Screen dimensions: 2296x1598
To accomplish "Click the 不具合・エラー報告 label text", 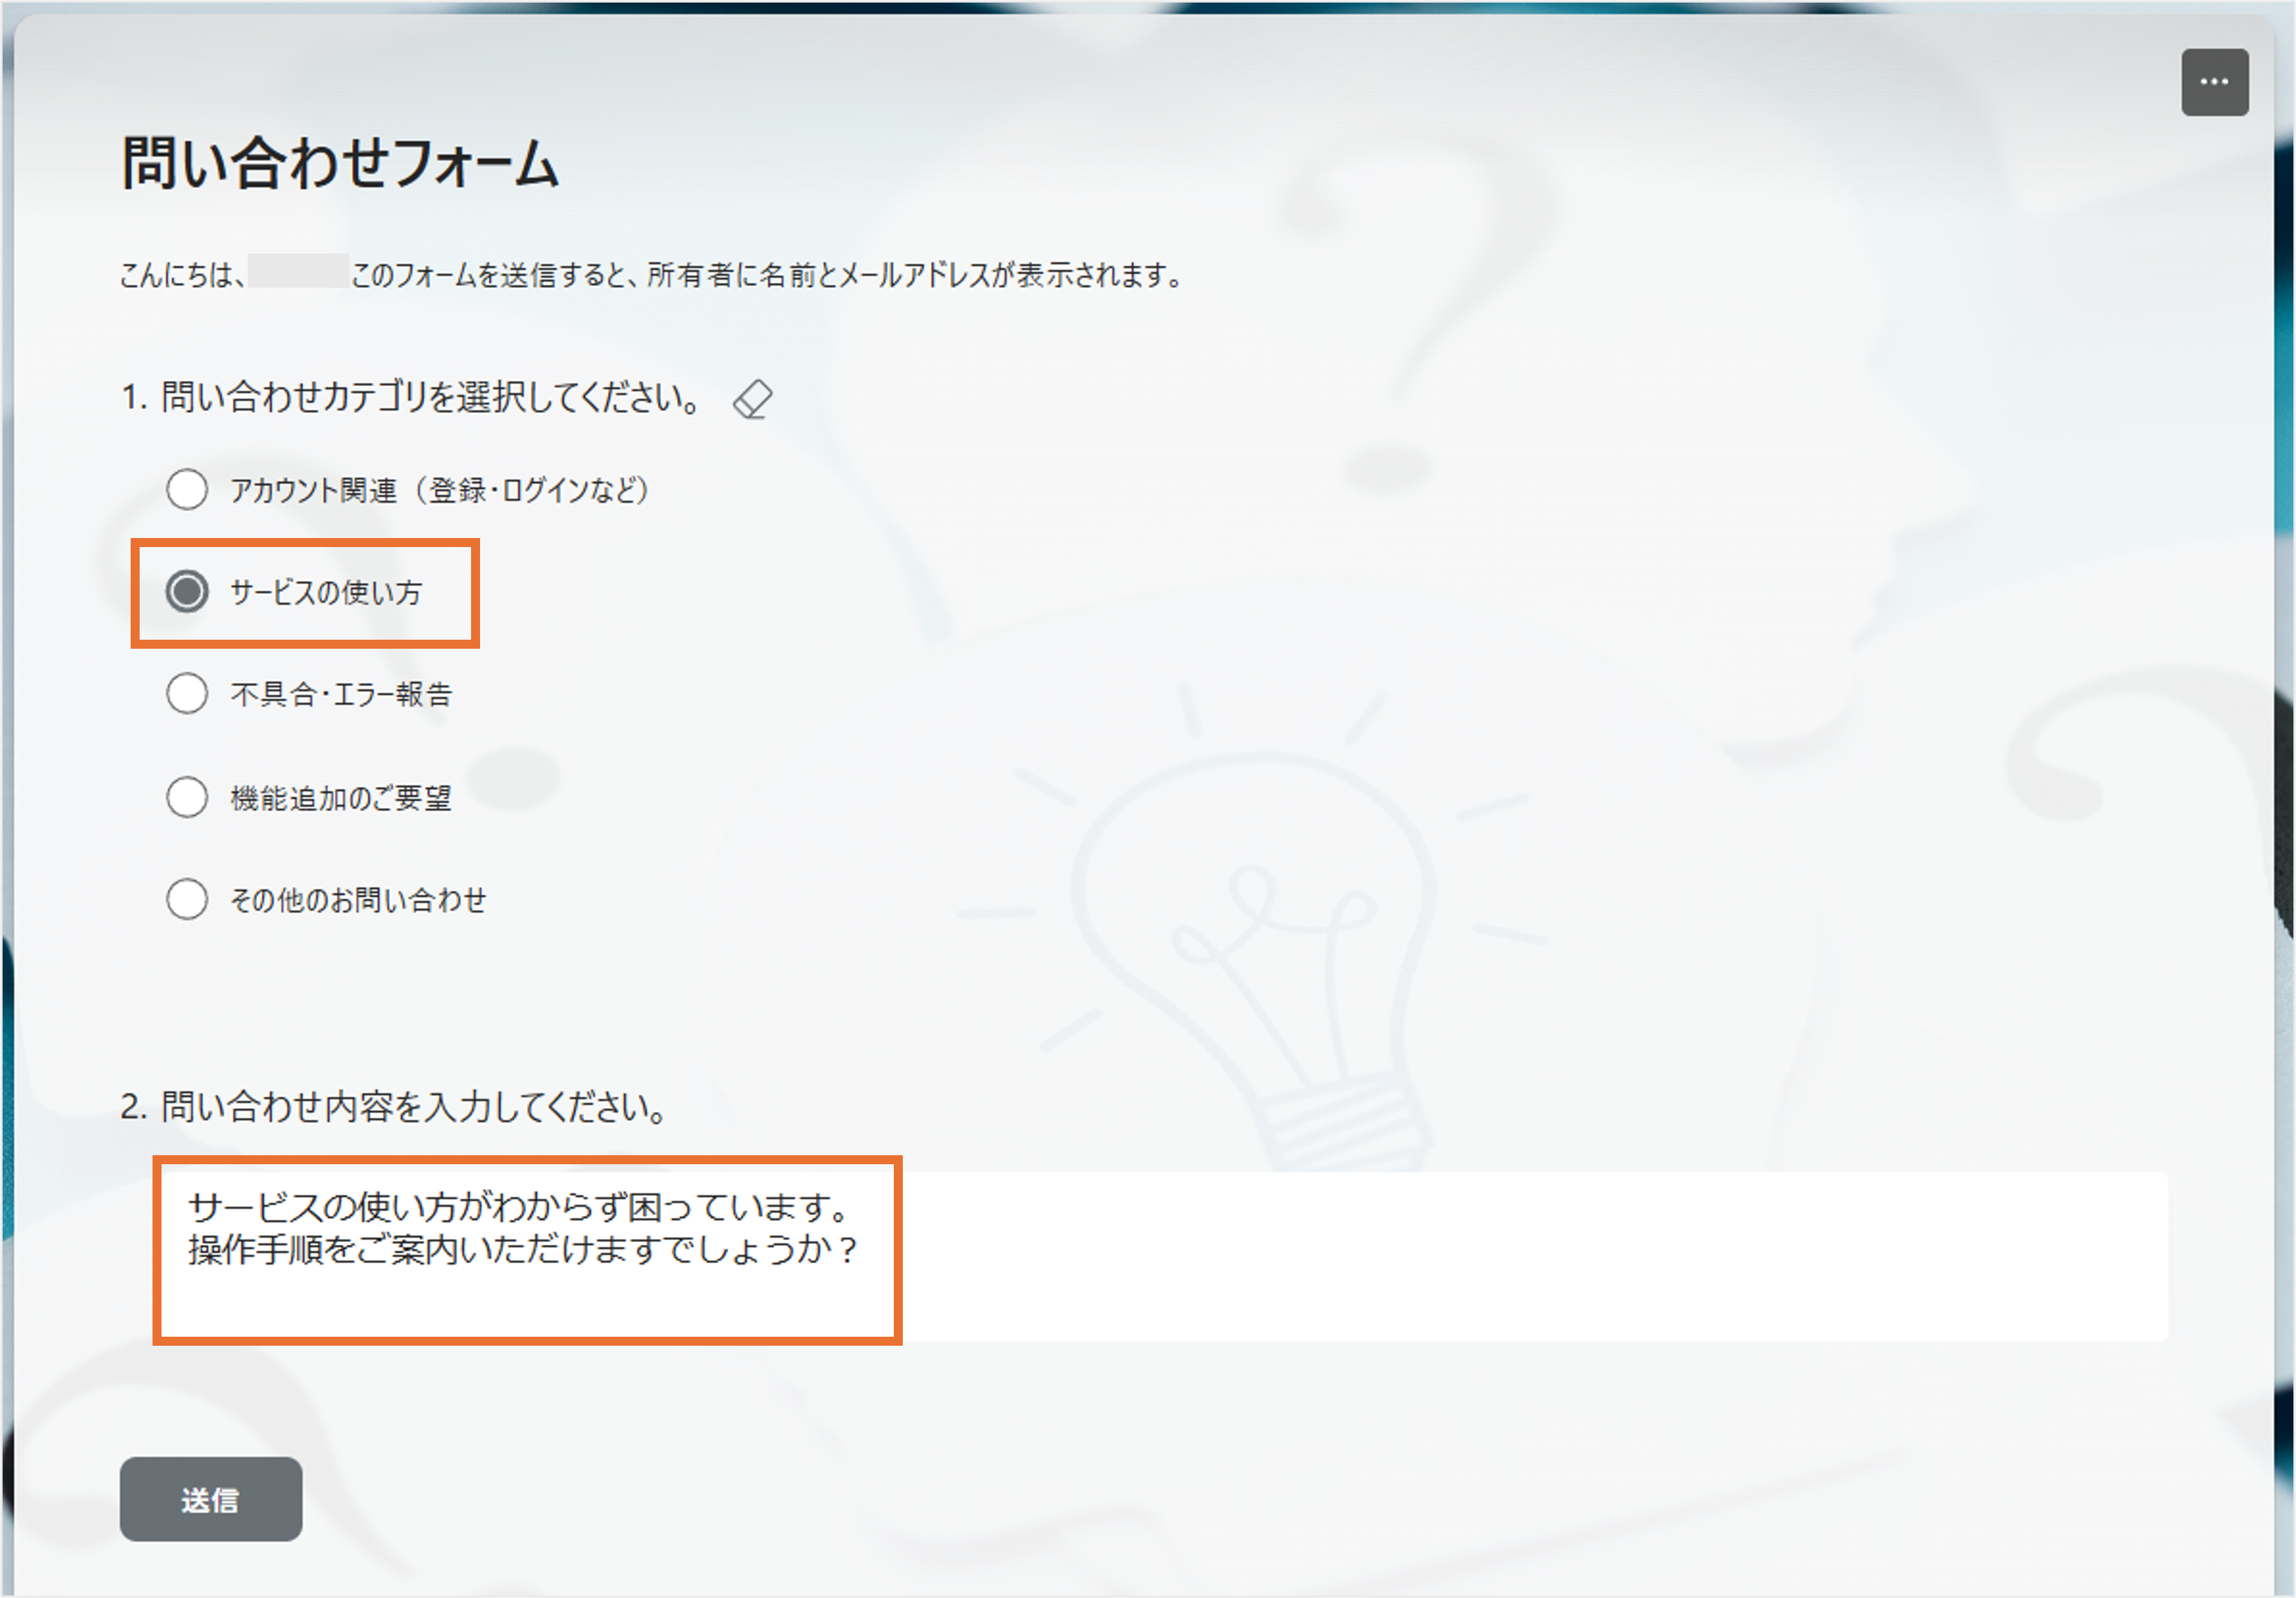I will pyautogui.click(x=341, y=694).
